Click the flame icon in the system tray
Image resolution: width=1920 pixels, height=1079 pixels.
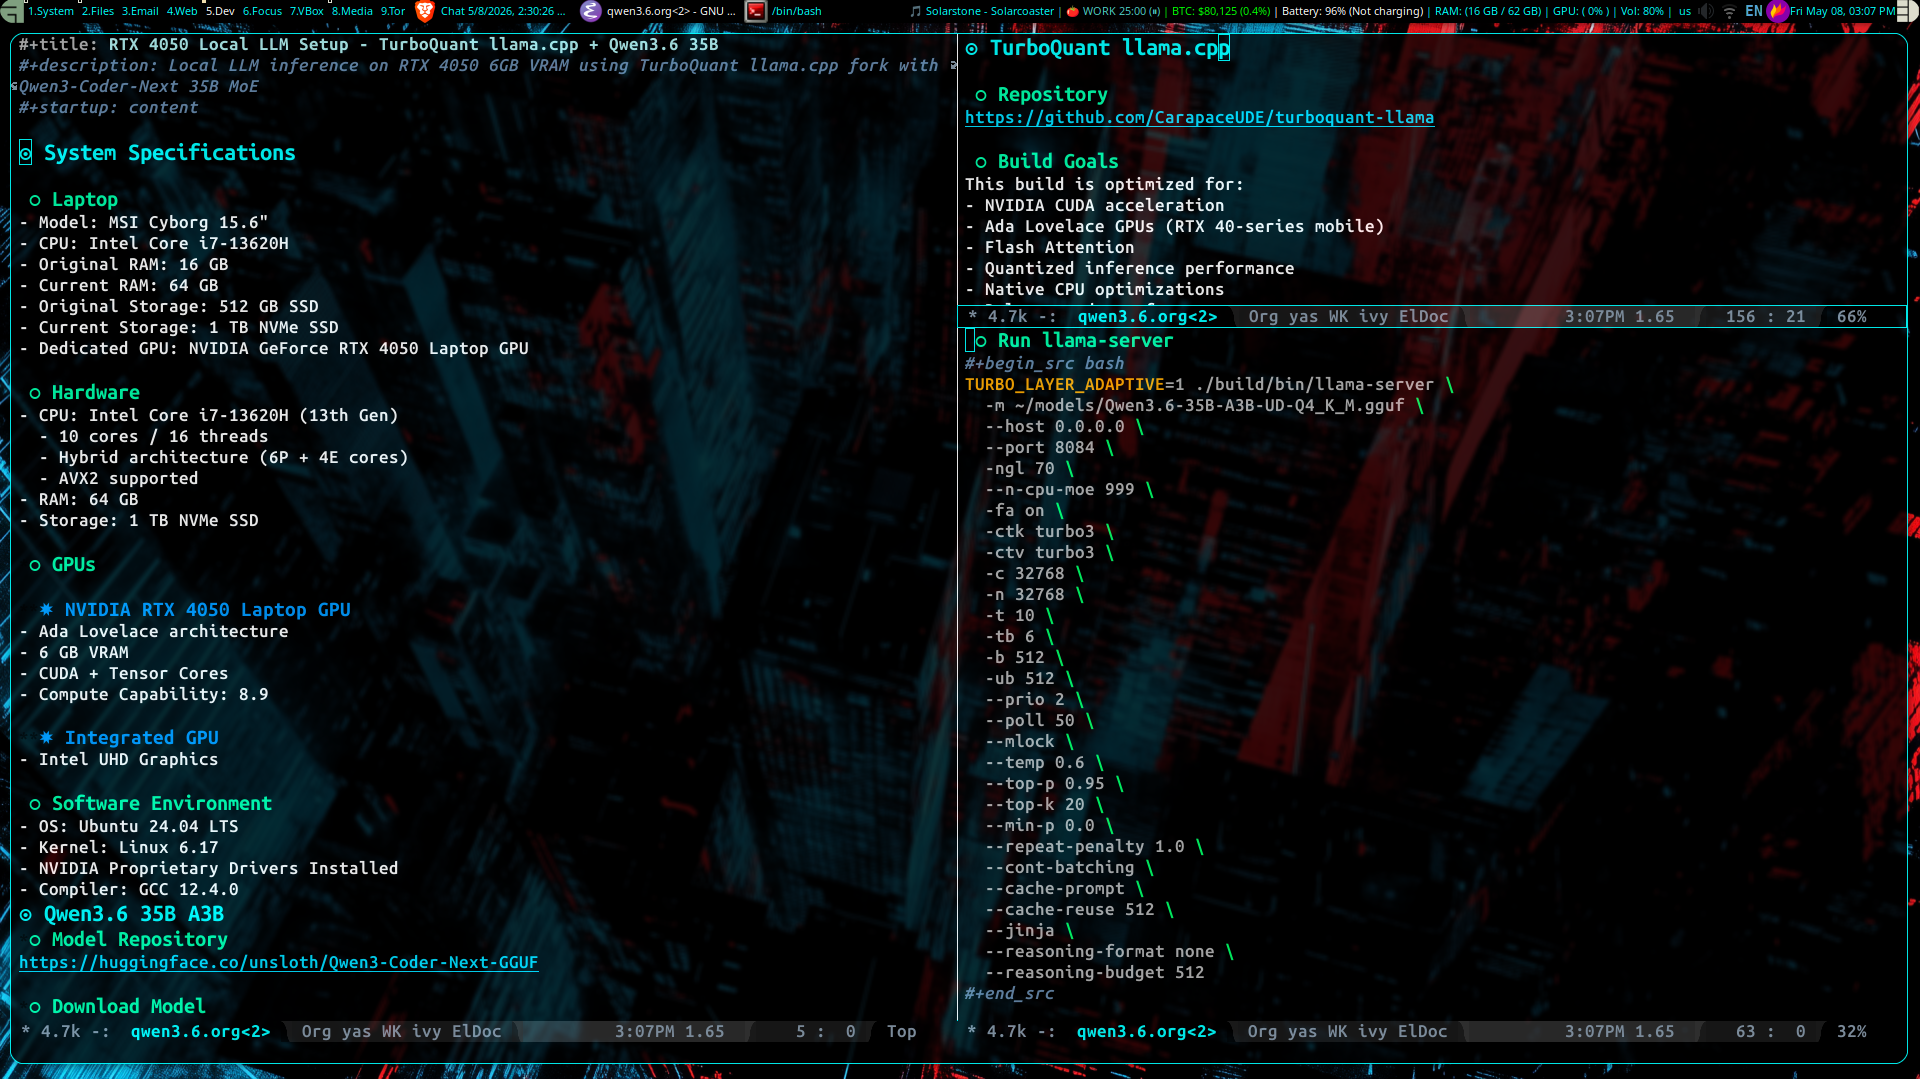1778,11
